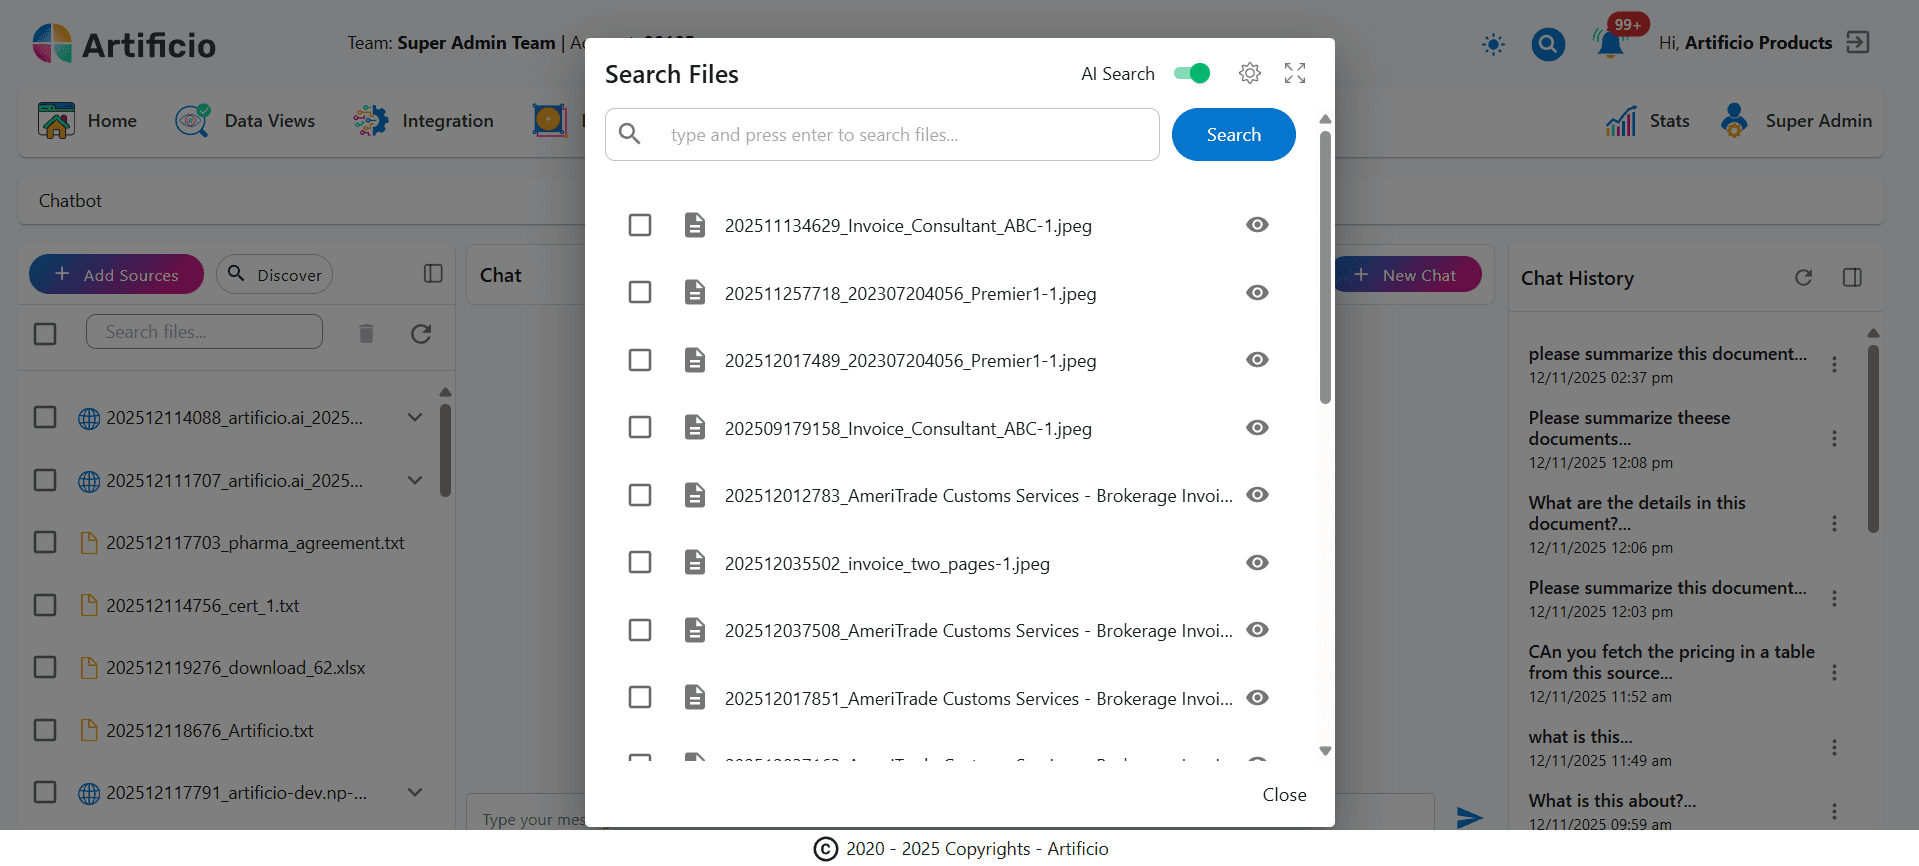Preview 202512035502_invoice_two_pages-1.jpeg with eye icon
Image resolution: width=1919 pixels, height=866 pixels.
tap(1257, 562)
